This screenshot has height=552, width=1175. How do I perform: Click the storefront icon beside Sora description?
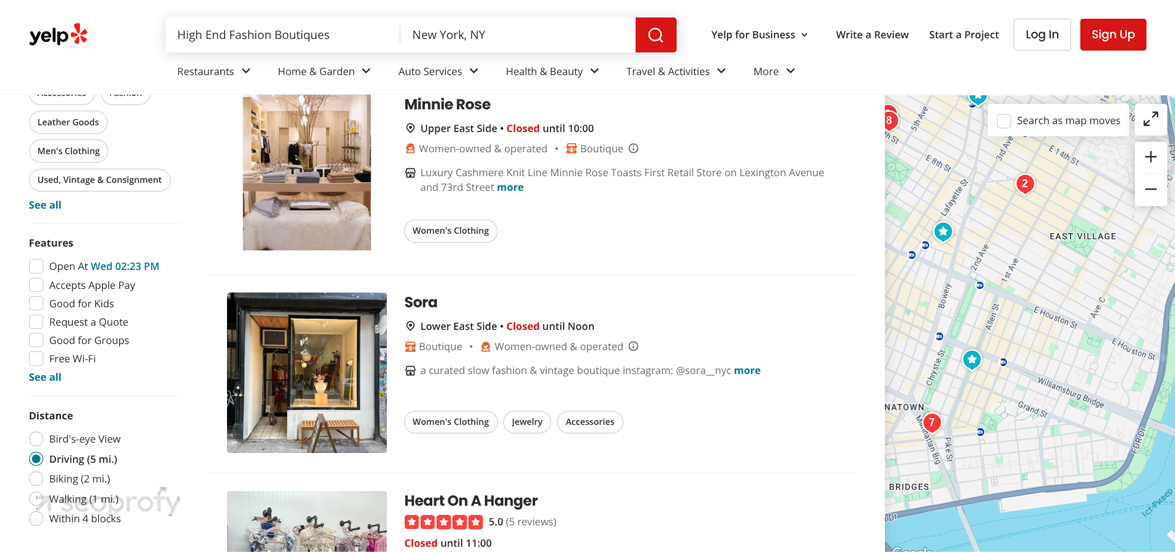tap(410, 370)
